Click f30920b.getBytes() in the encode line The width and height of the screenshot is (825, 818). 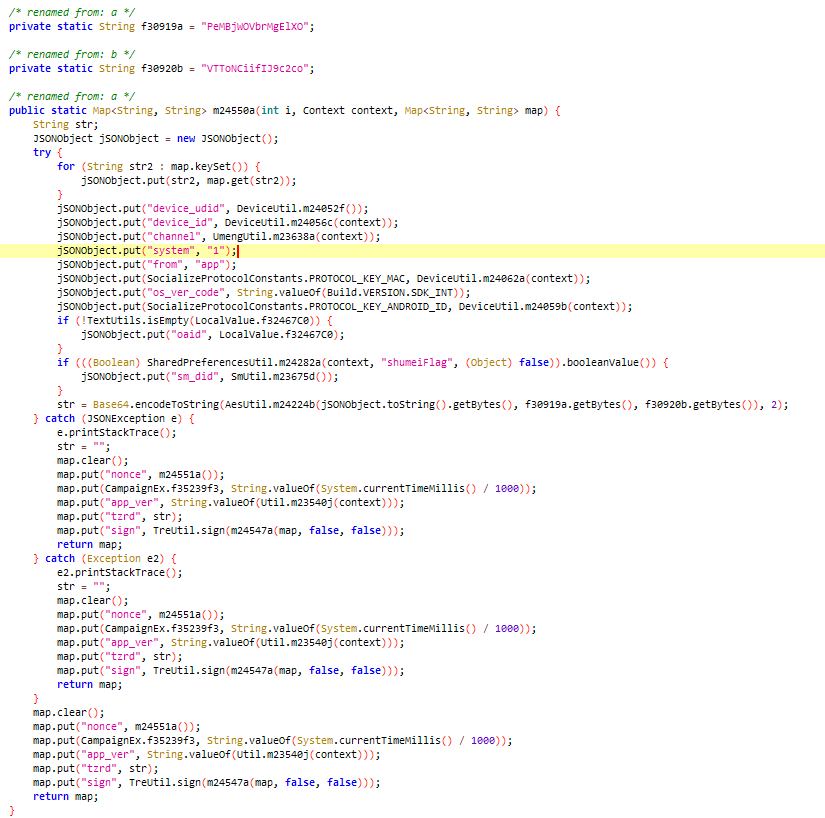coord(699,405)
